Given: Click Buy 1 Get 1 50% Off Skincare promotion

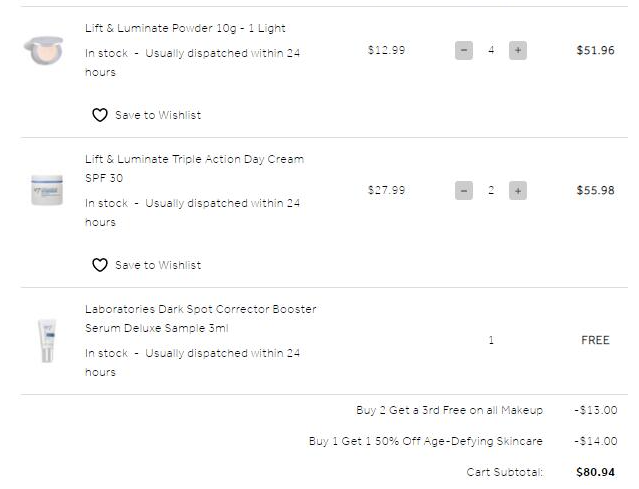Looking at the screenshot, I should 426,441.
